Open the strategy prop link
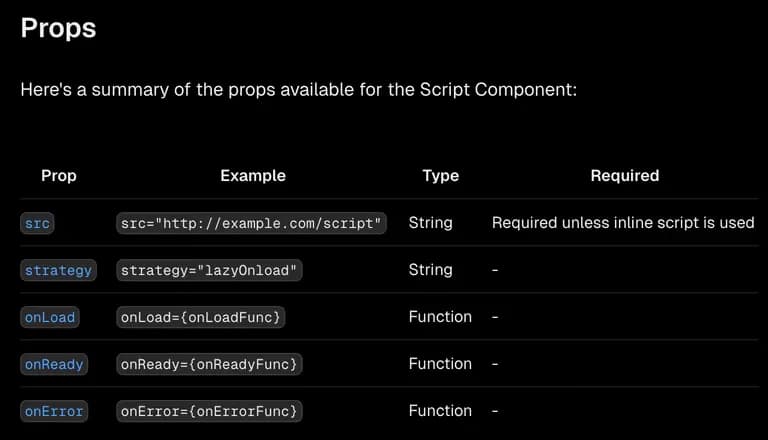The height and width of the screenshot is (440, 768). pyautogui.click(x=58, y=270)
